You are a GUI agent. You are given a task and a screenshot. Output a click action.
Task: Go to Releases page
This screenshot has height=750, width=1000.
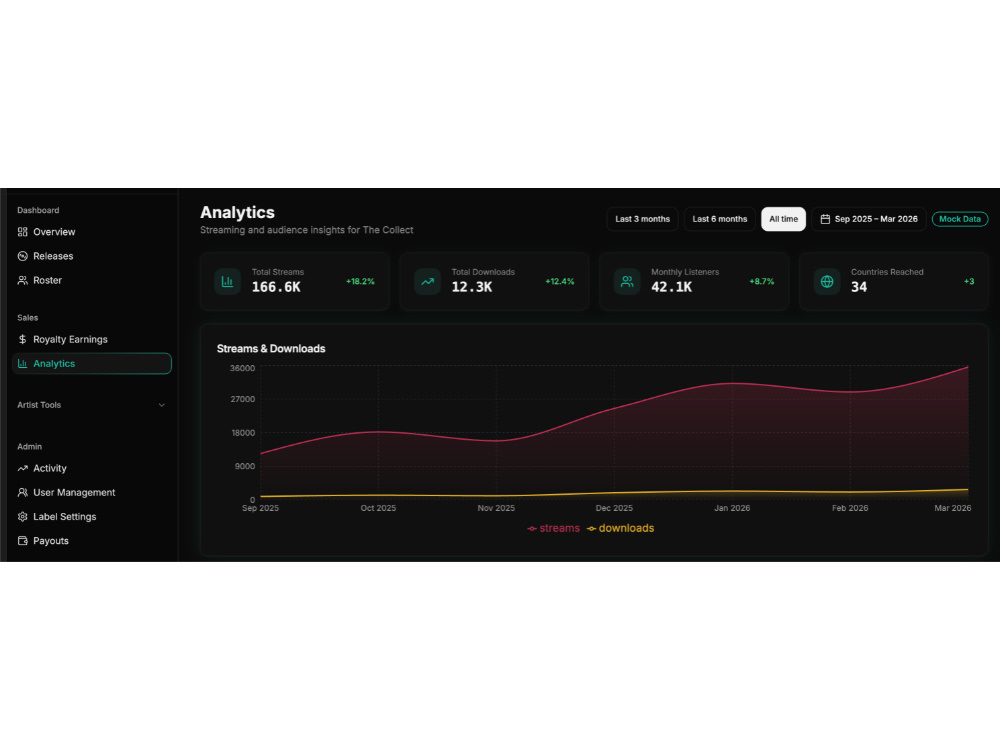click(91, 256)
